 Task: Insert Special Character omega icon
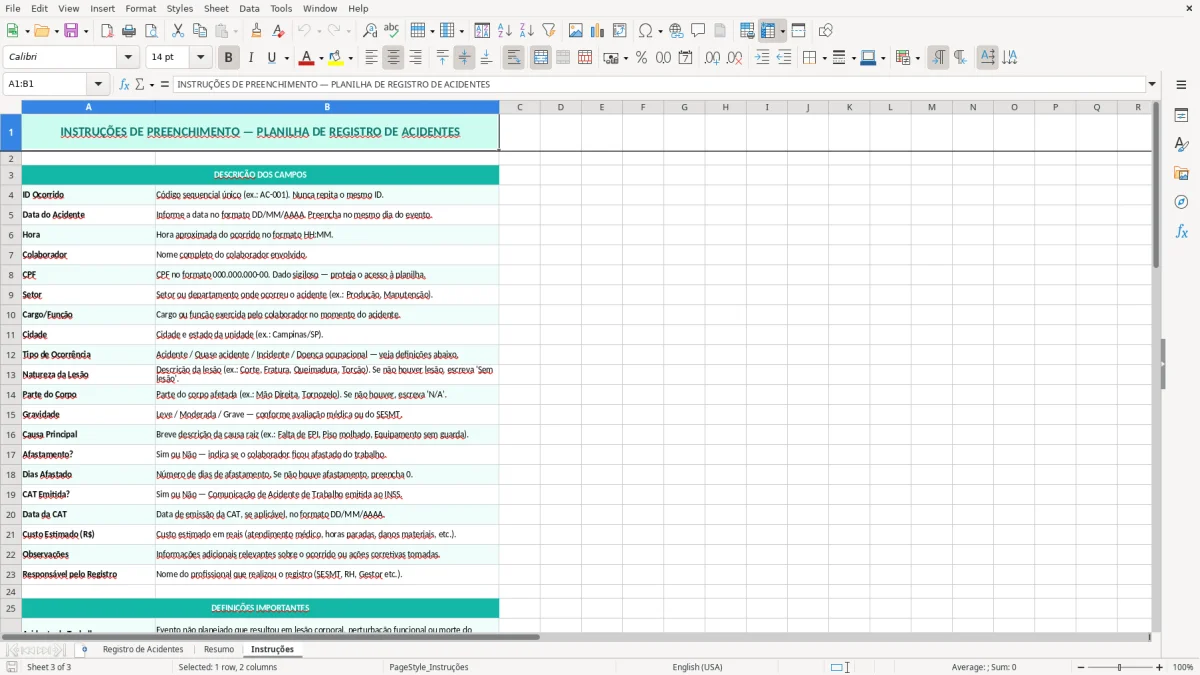click(645, 31)
